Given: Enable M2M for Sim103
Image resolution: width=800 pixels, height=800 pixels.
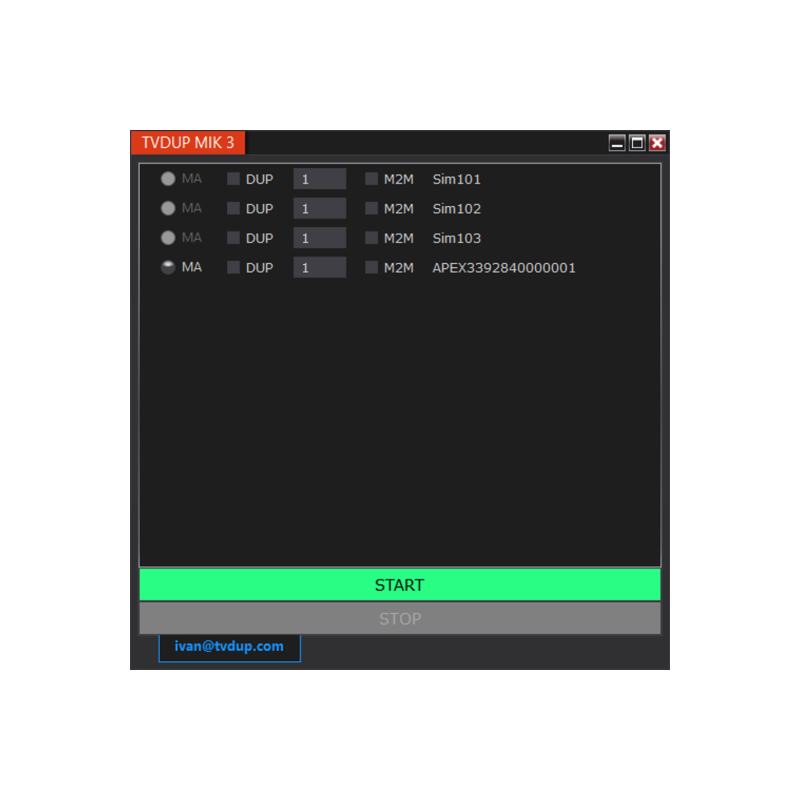Looking at the screenshot, I should (371, 238).
